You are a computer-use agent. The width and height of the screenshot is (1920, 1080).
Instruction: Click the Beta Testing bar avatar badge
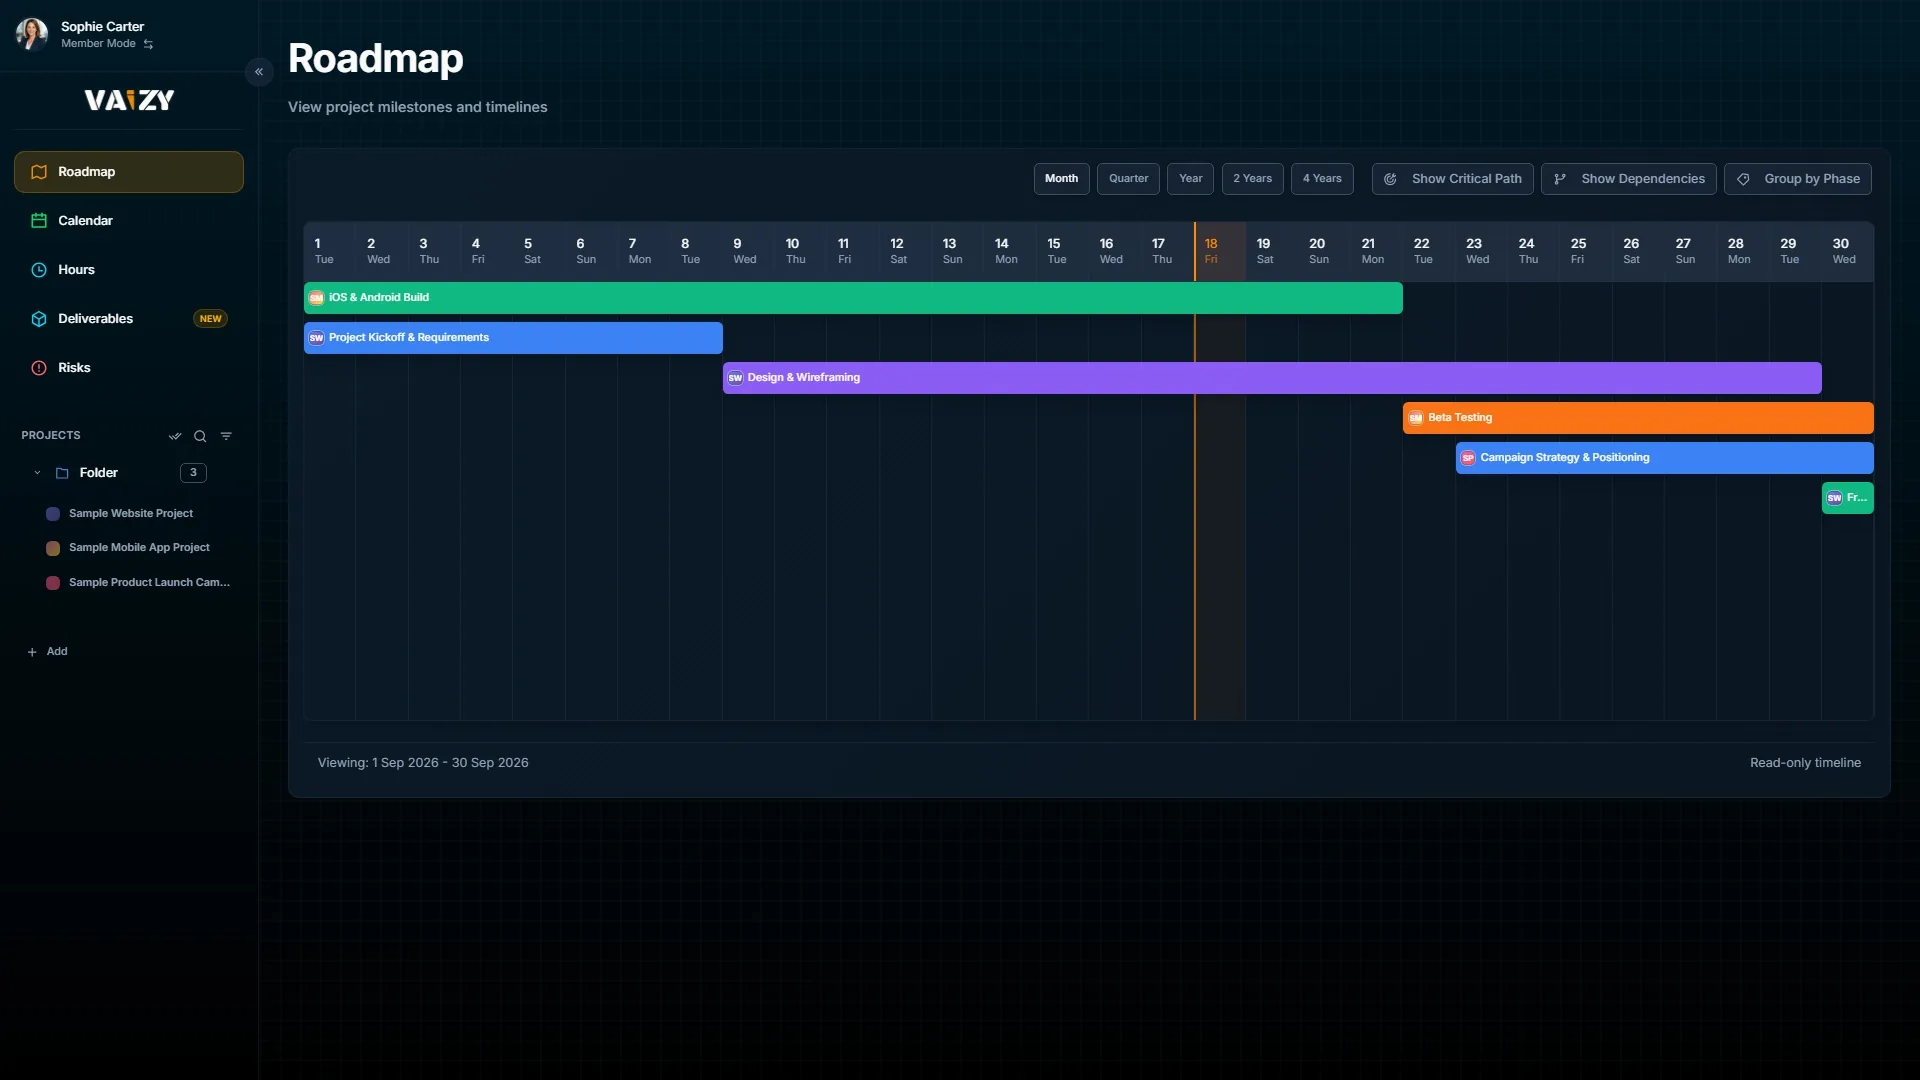tap(1416, 418)
